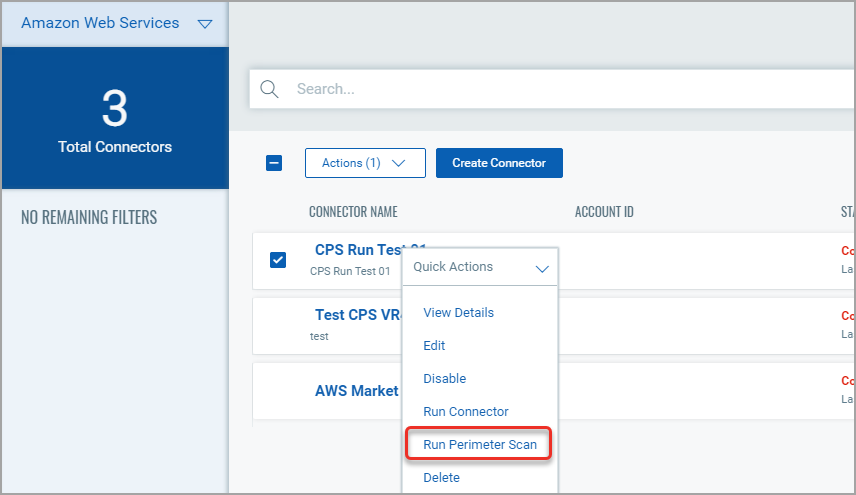Click into the Search input field
Viewport: 856px width, 495px height.
[560, 89]
